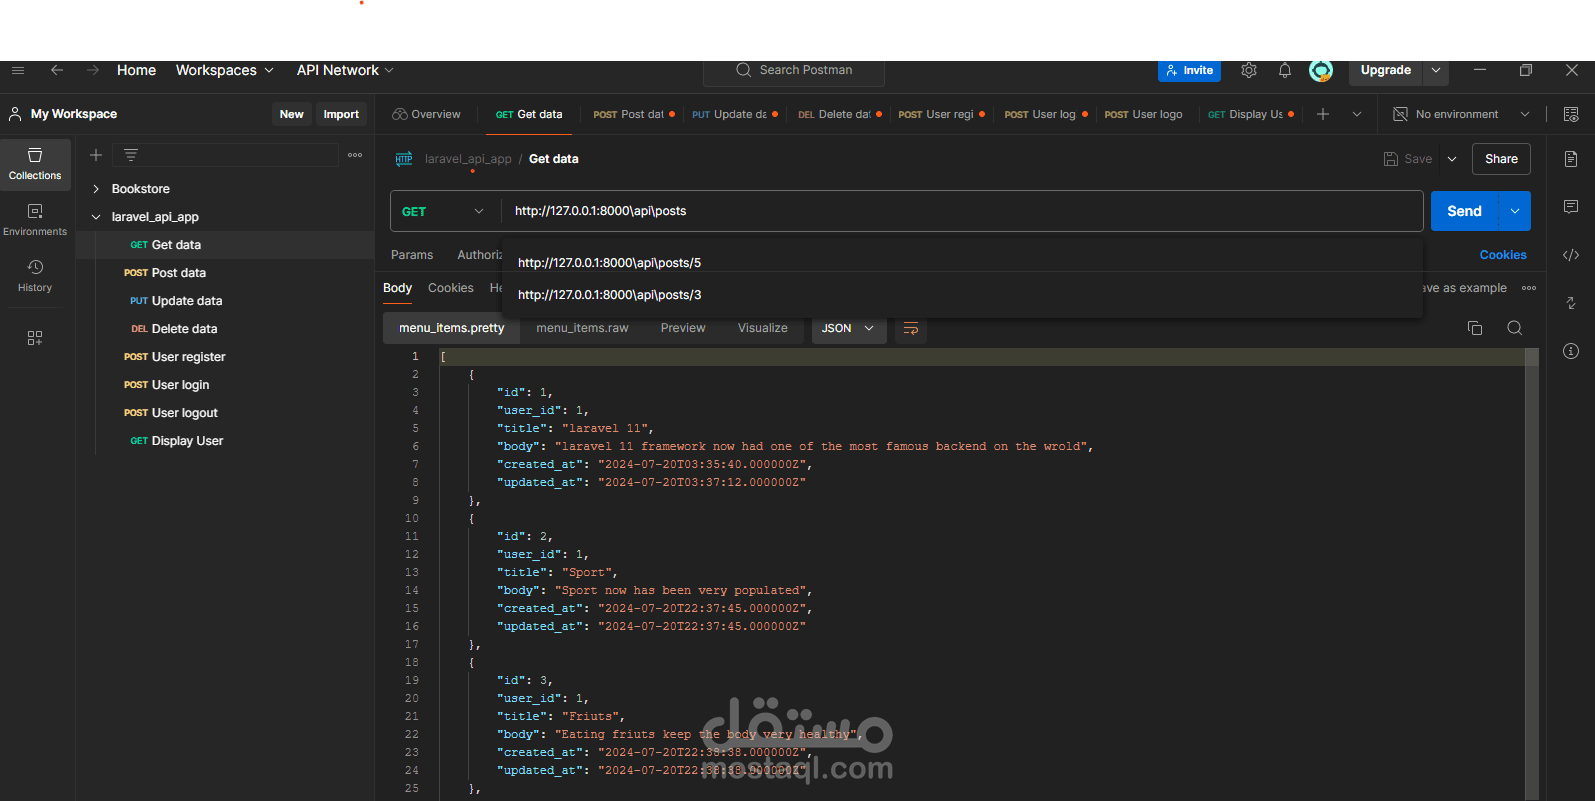Viewport: 1595px width, 801px height.
Task: Open the Upgrade options chevron
Action: pyautogui.click(x=1436, y=70)
